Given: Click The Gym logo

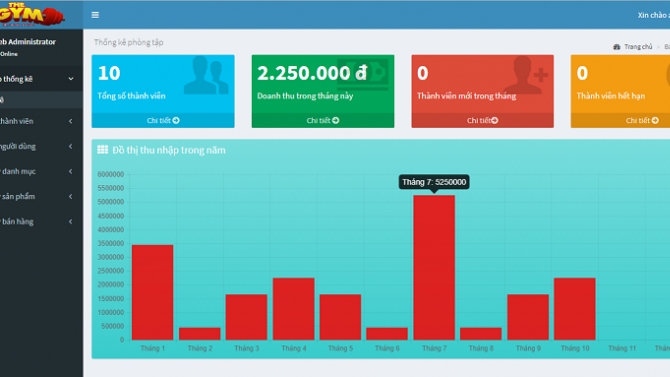Looking at the screenshot, I should pos(32,15).
